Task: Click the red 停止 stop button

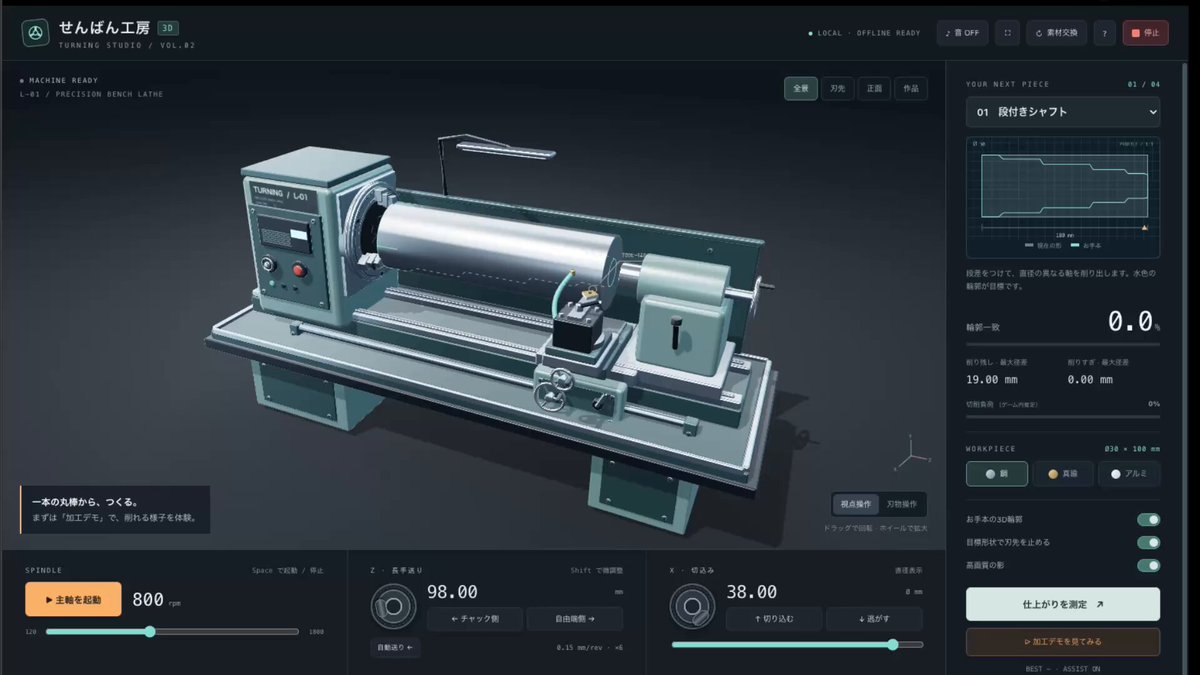Action: point(1145,33)
